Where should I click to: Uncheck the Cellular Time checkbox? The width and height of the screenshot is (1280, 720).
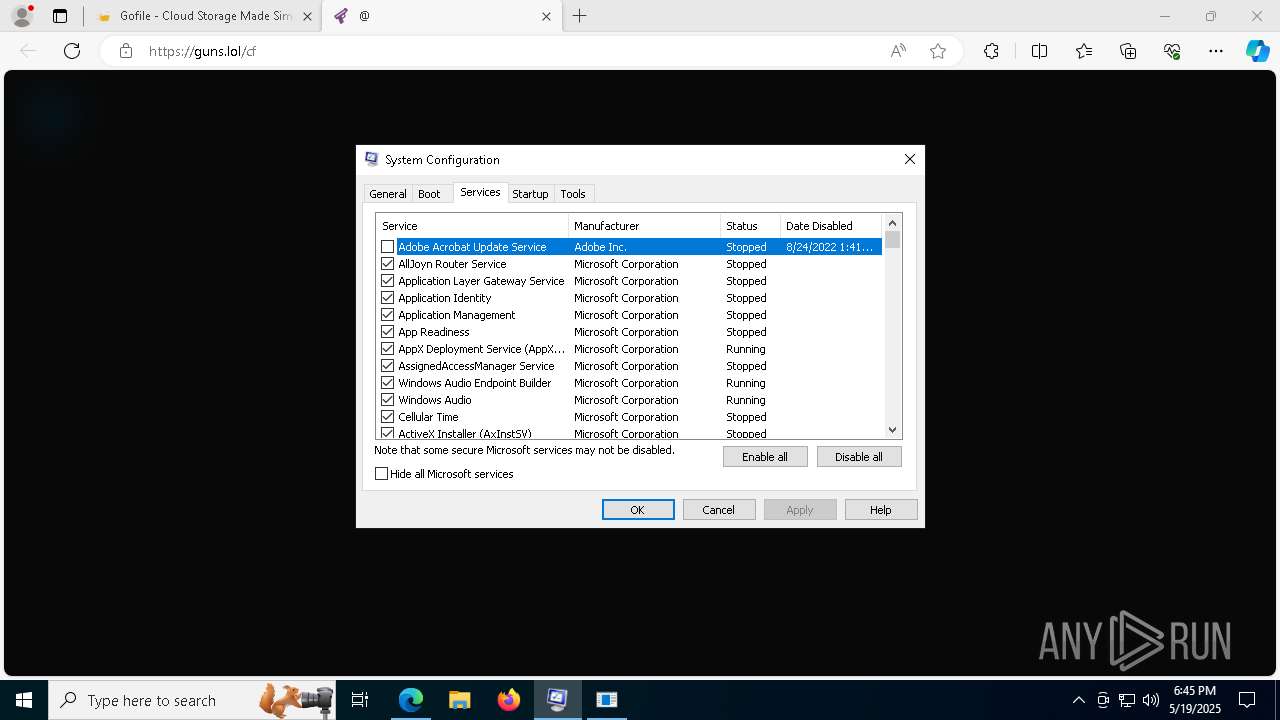click(388, 417)
